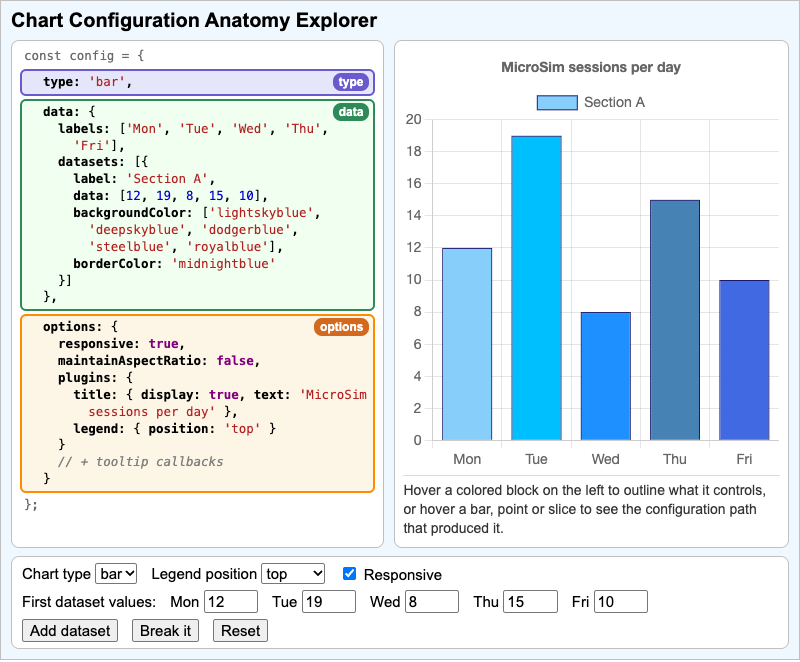The image size is (800, 662).
Task: Click the Tue value input field
Action: (329, 602)
